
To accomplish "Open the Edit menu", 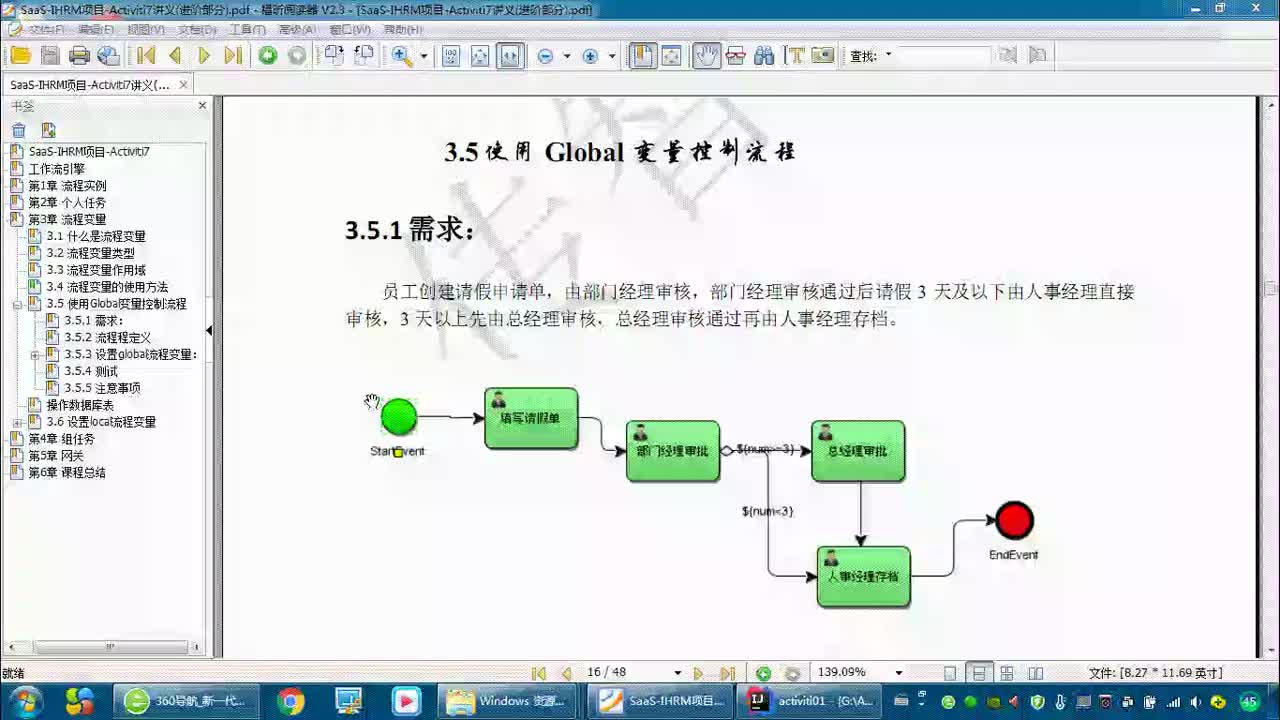I will tap(96, 30).
